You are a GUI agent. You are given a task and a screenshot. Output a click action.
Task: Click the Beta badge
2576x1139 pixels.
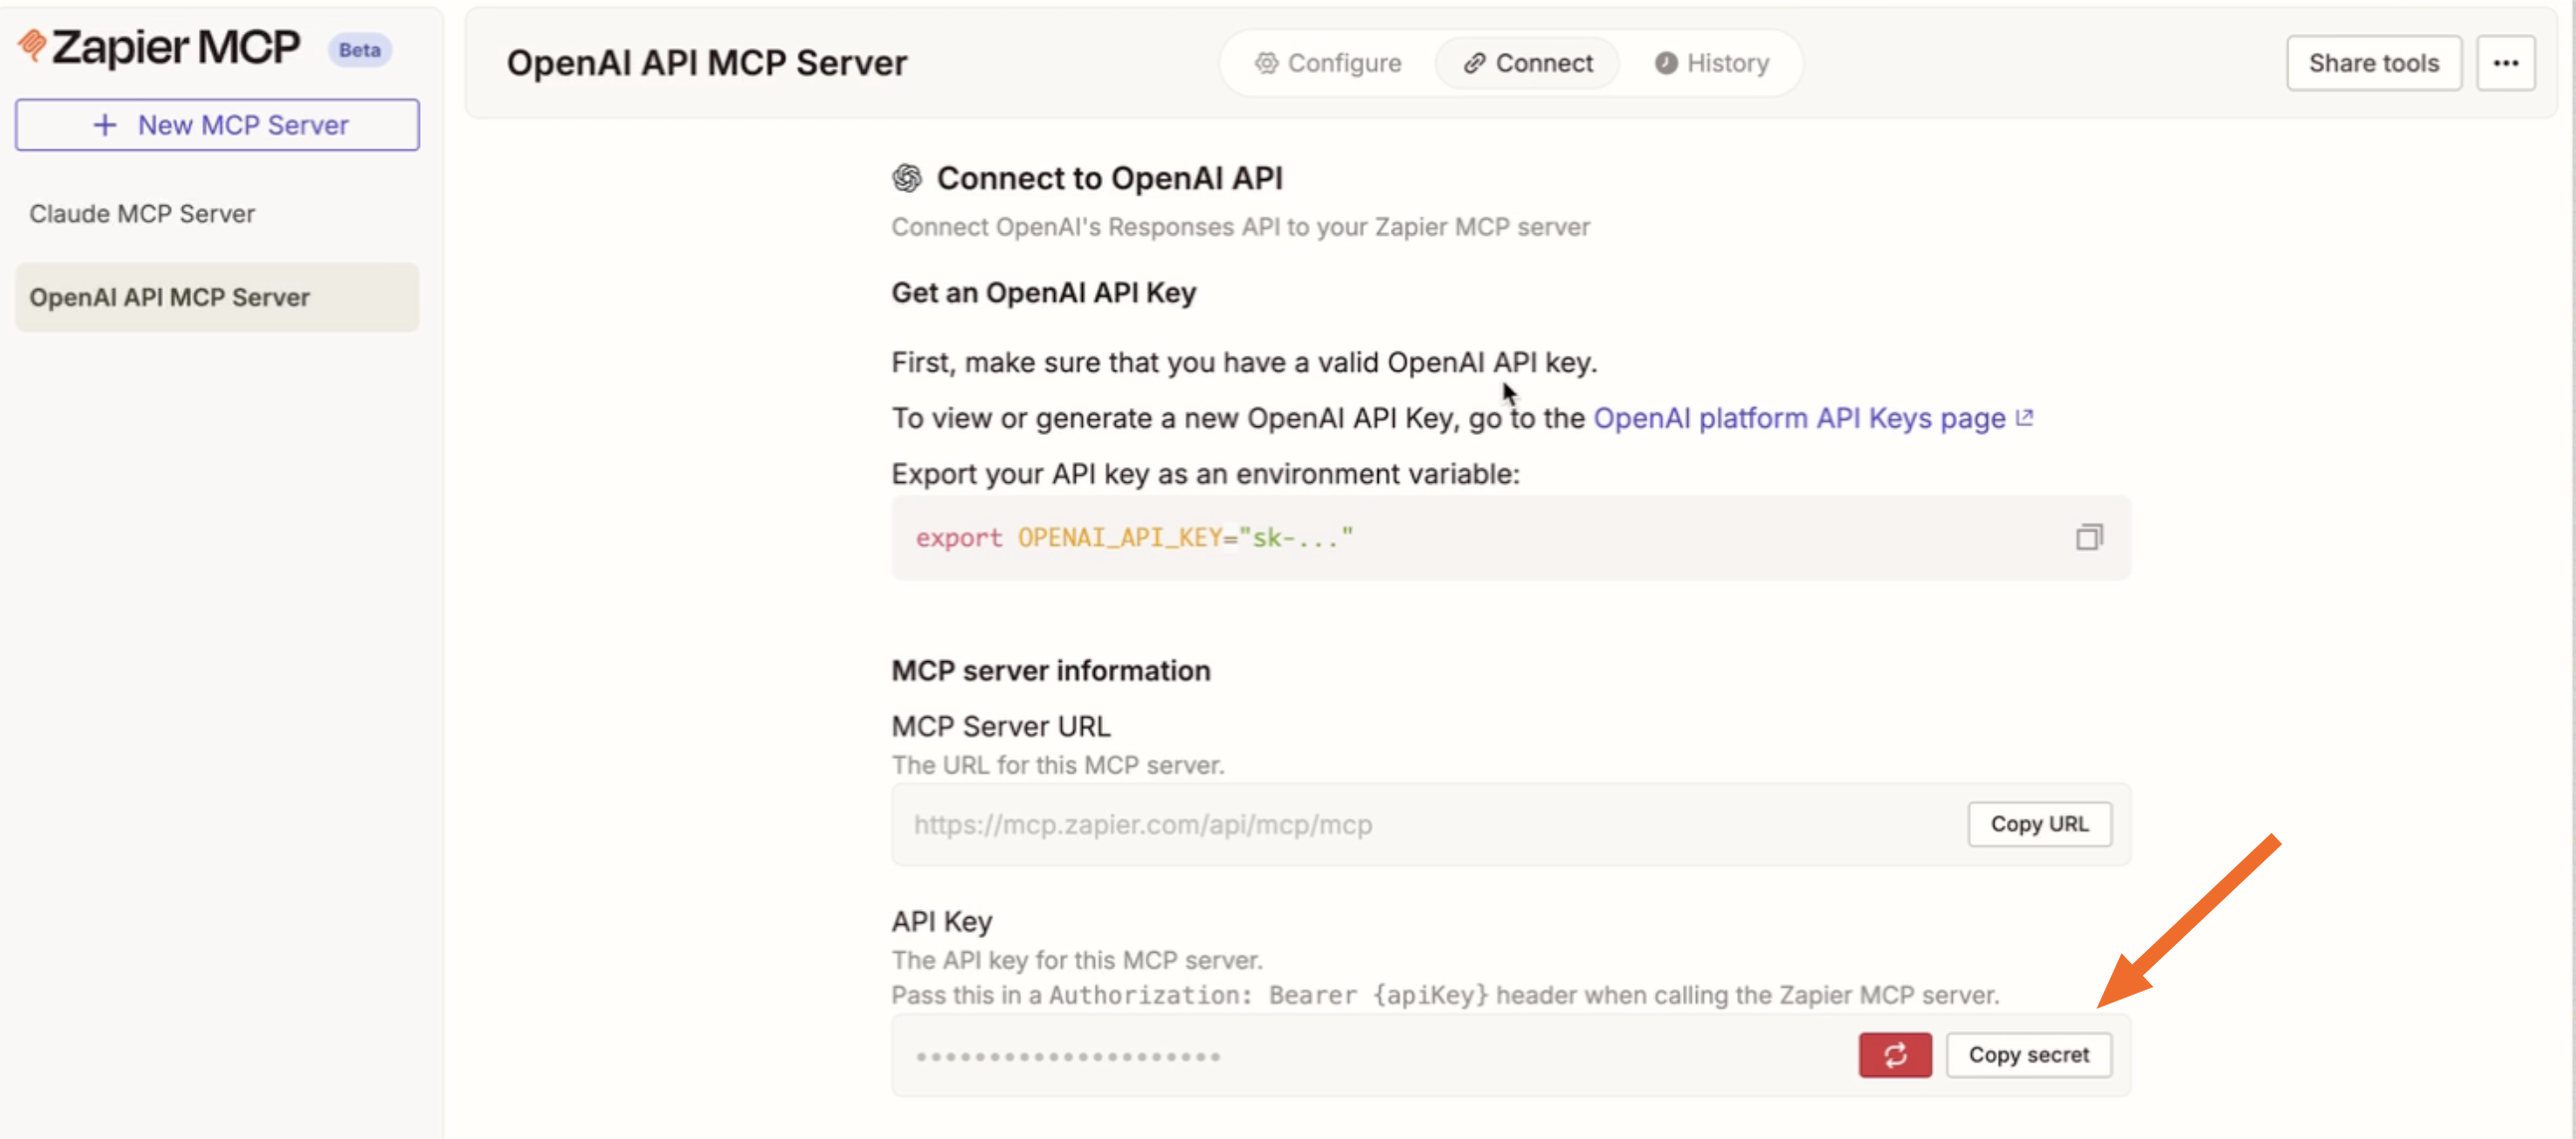pyautogui.click(x=359, y=50)
